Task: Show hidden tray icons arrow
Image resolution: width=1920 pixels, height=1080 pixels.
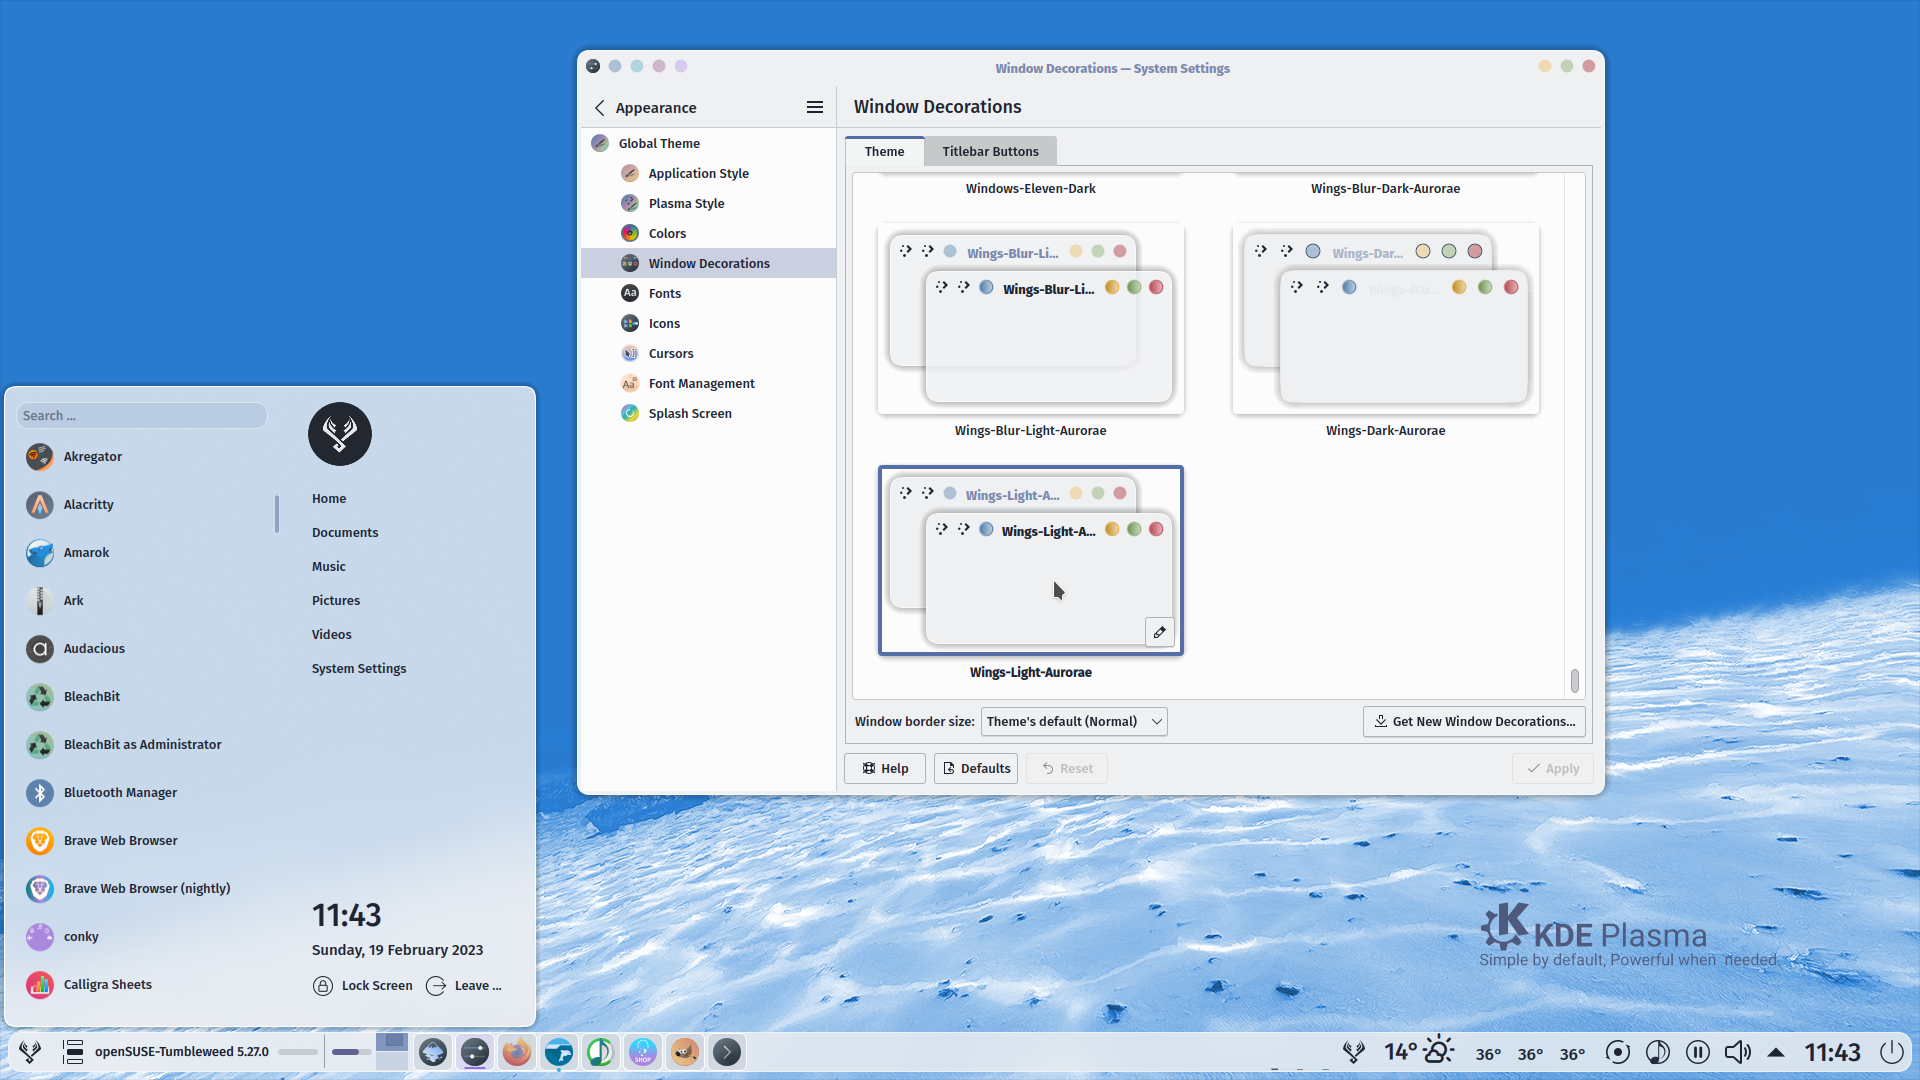Action: pyautogui.click(x=1777, y=1052)
